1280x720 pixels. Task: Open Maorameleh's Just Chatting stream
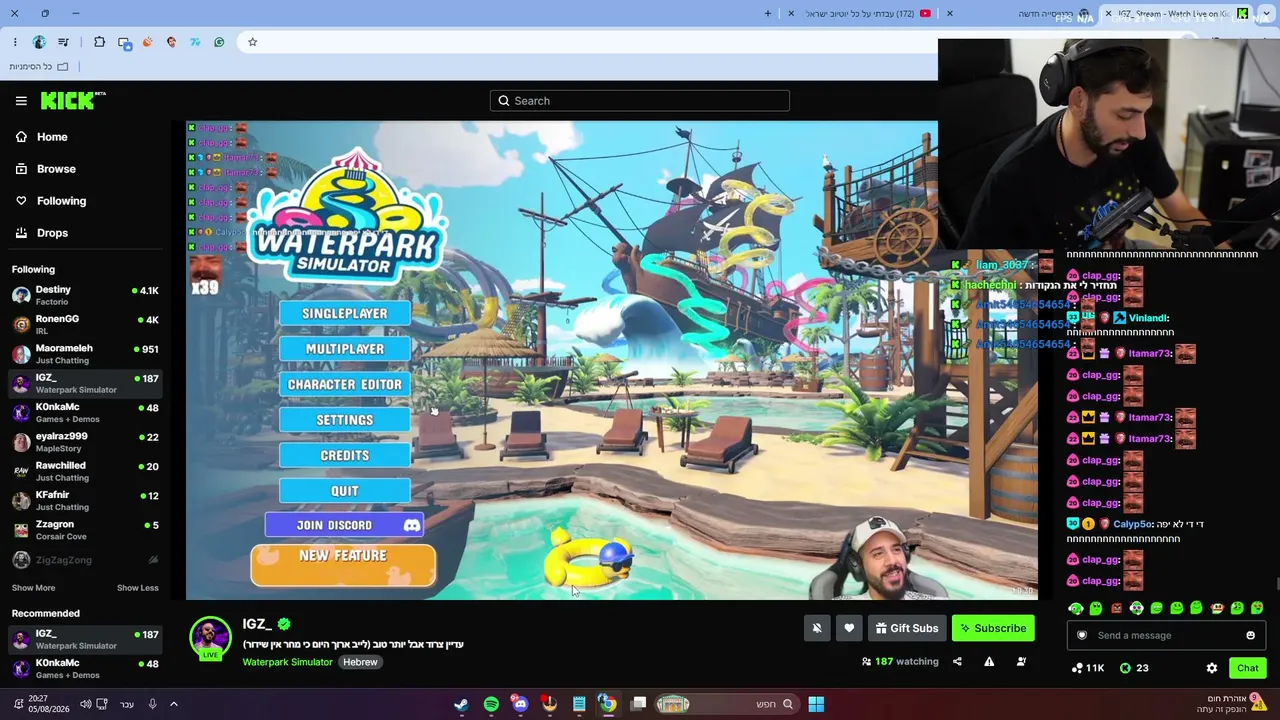85,354
